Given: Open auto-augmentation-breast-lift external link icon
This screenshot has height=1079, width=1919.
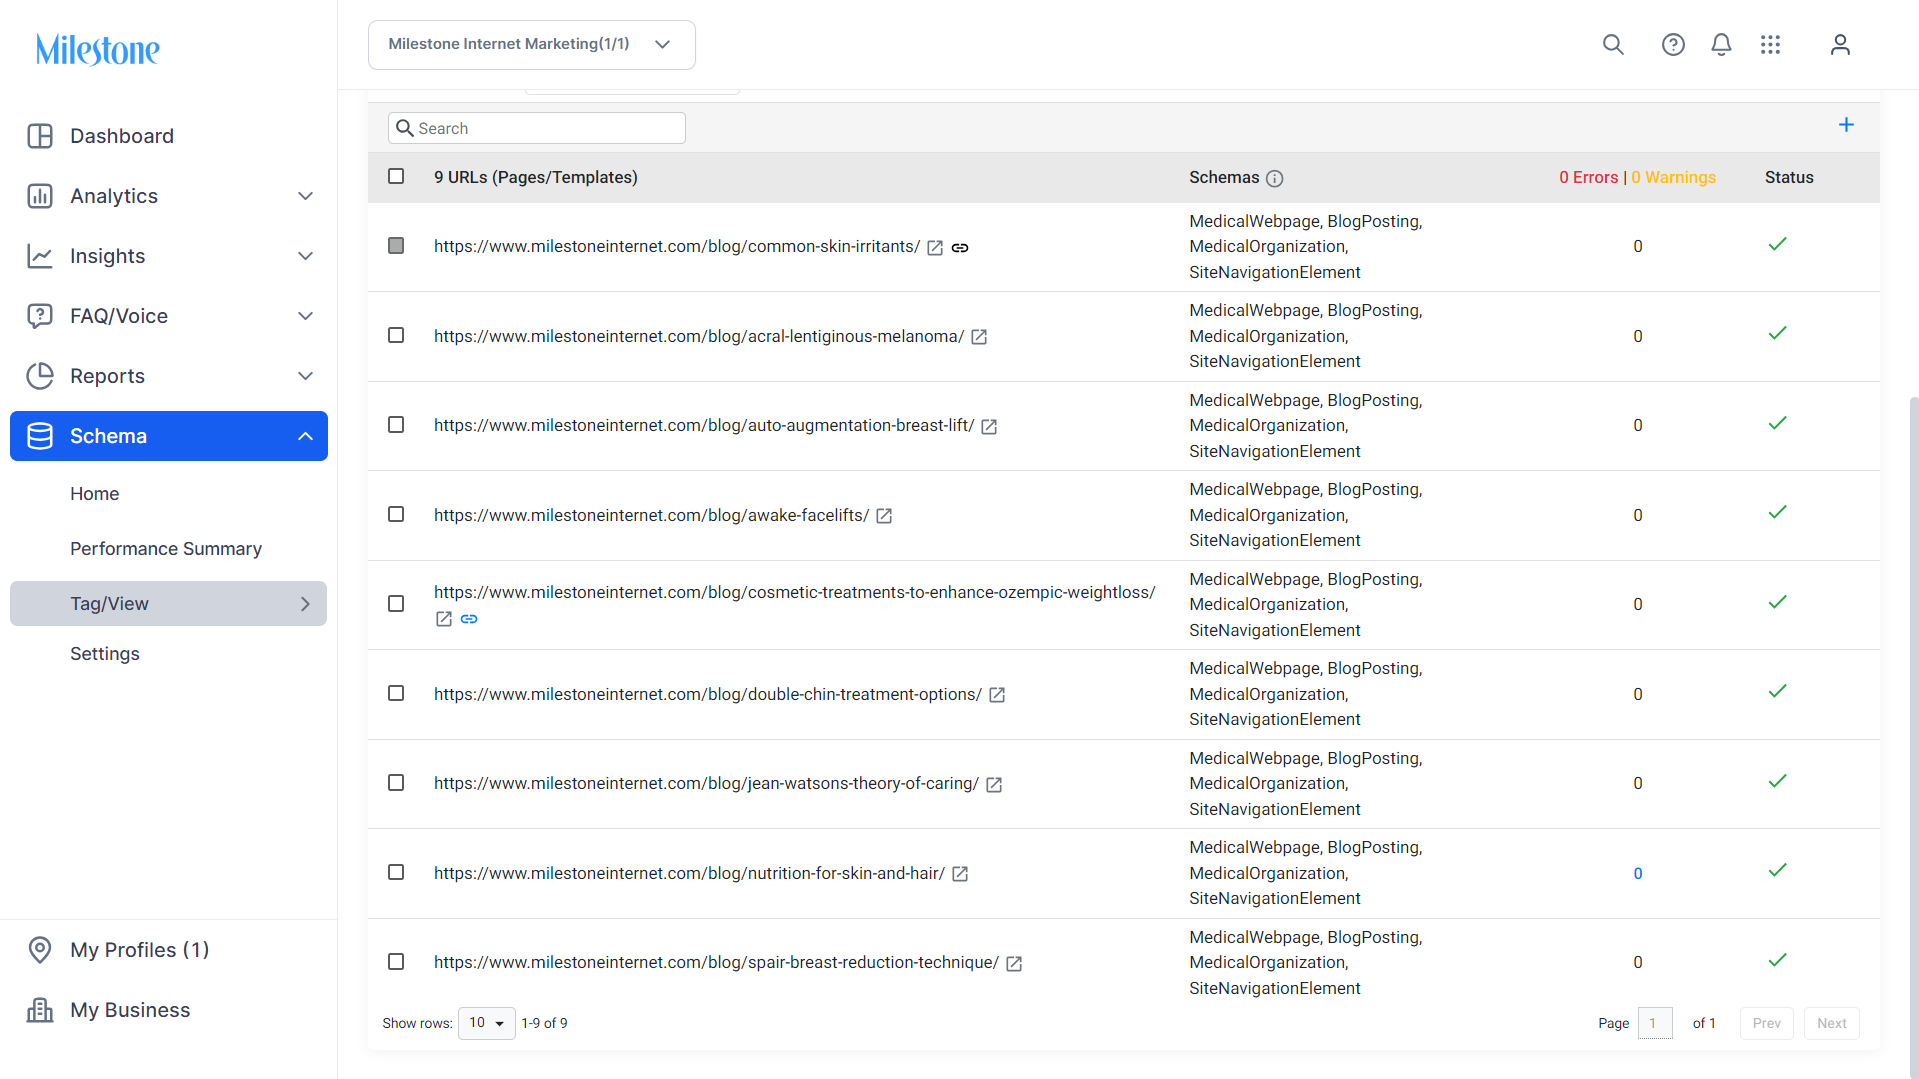Looking at the screenshot, I should tap(989, 427).
